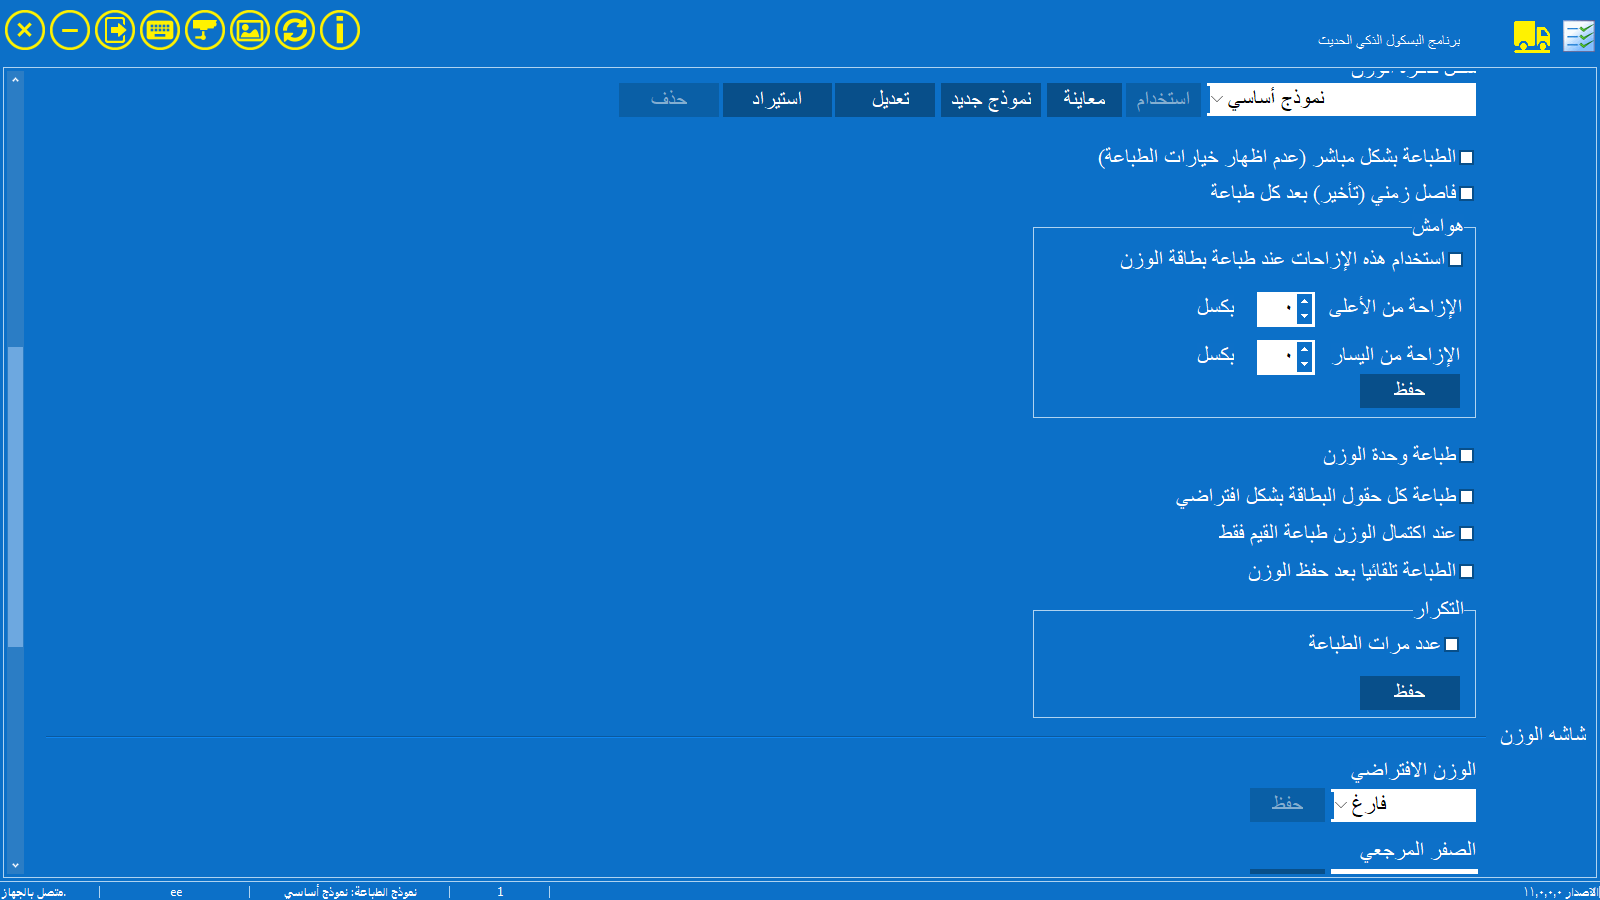This screenshot has width=1600, height=900.
Task: Click حفظ button in هوامش group
Action: click(x=1409, y=390)
